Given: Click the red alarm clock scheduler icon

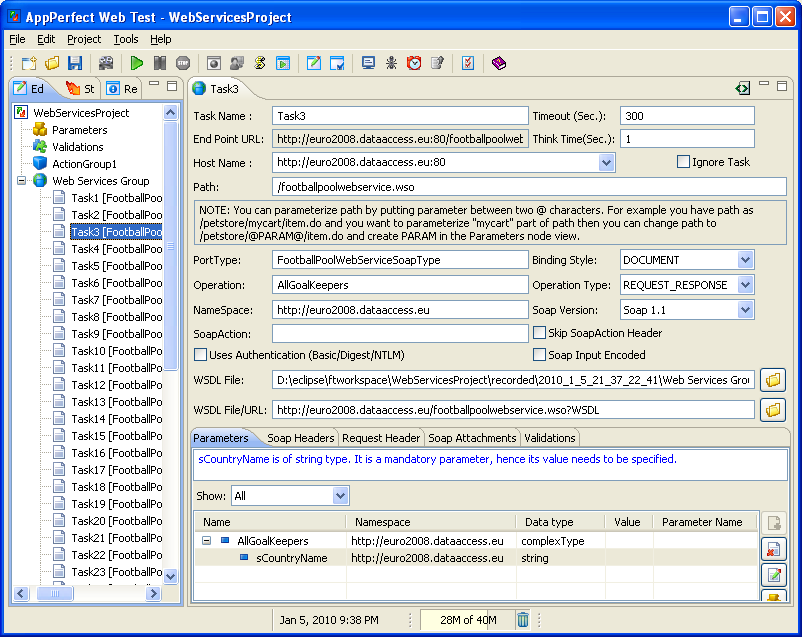Looking at the screenshot, I should point(414,63).
